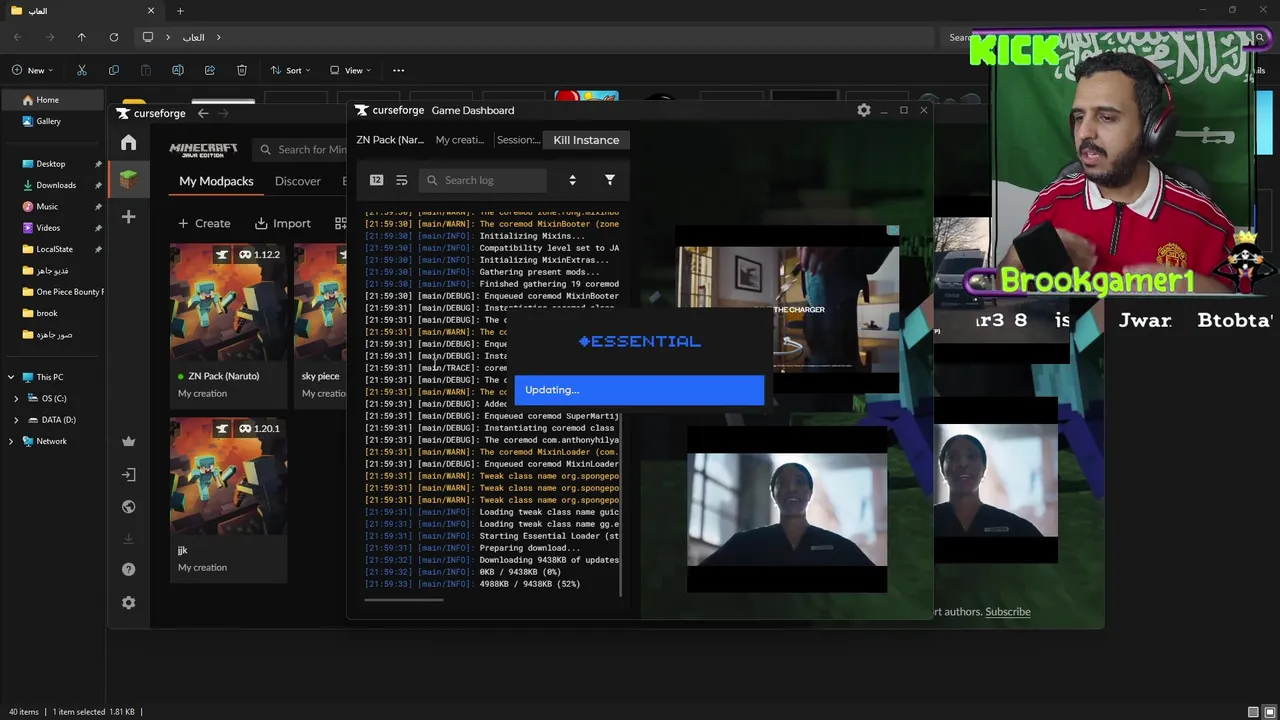Open the View dropdown in File Explorer
Viewport: 1280px width, 720px height.
click(x=351, y=70)
